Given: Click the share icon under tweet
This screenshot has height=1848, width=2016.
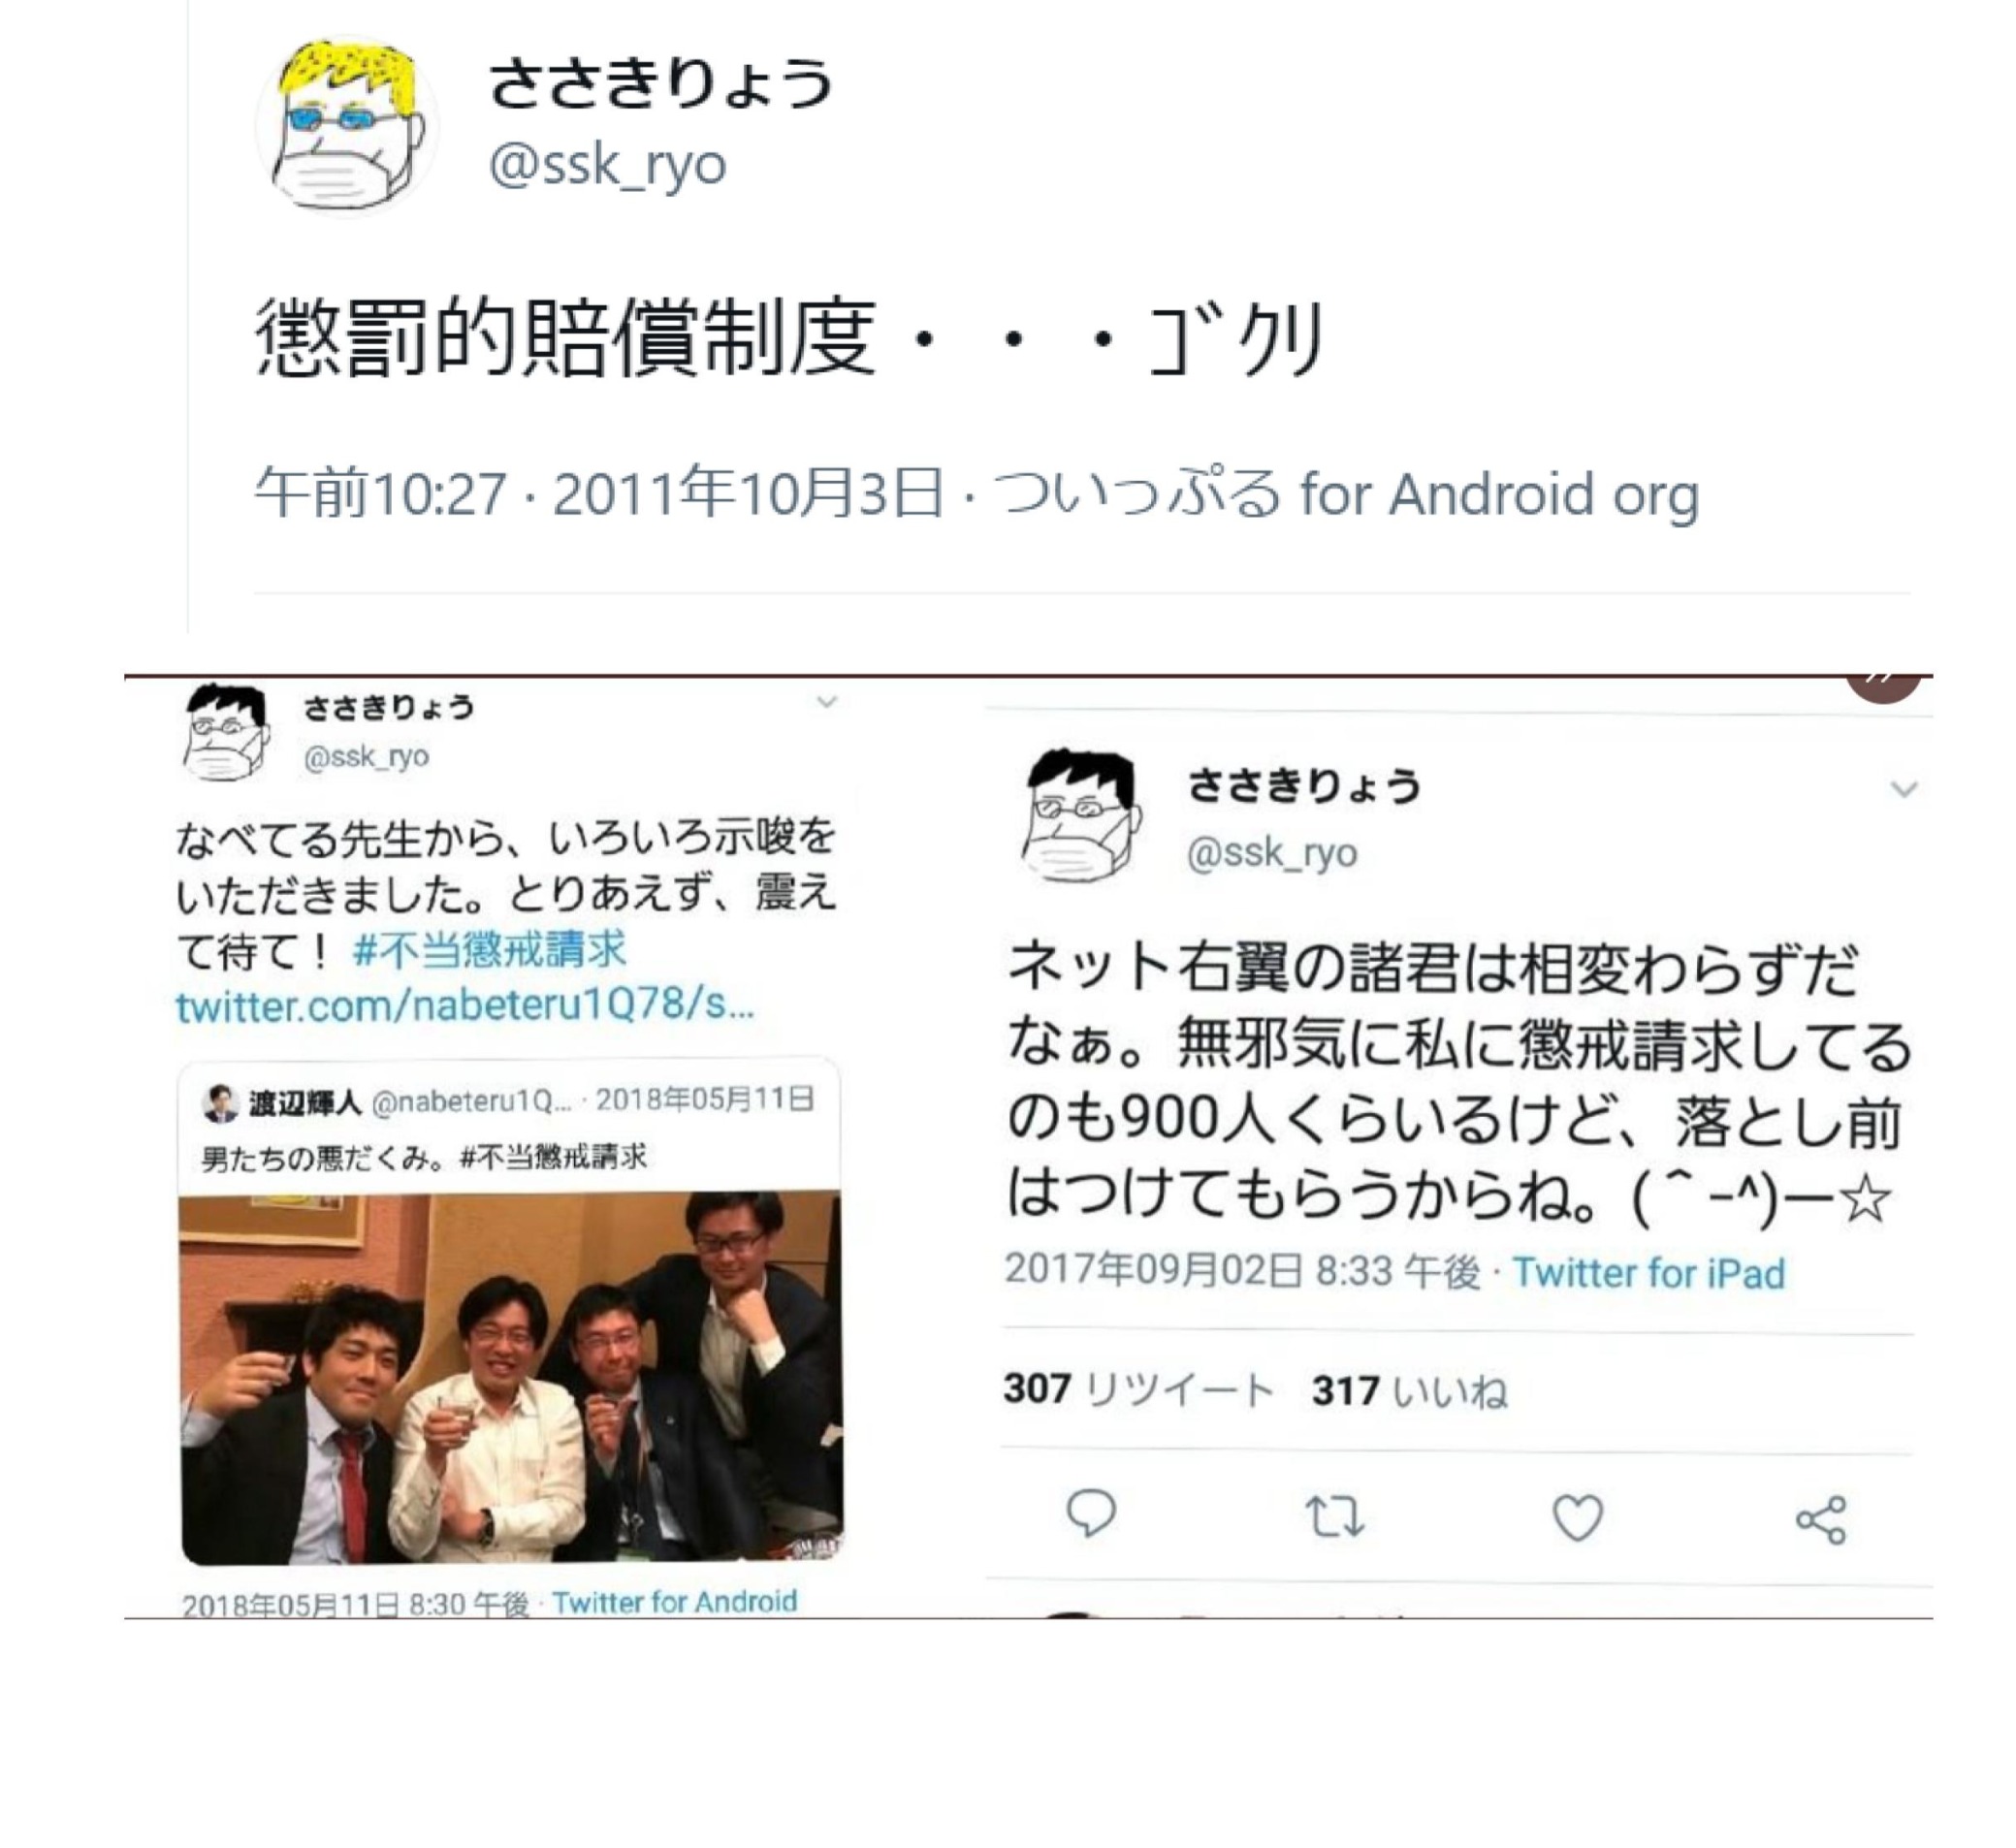Looking at the screenshot, I should [x=1821, y=1520].
